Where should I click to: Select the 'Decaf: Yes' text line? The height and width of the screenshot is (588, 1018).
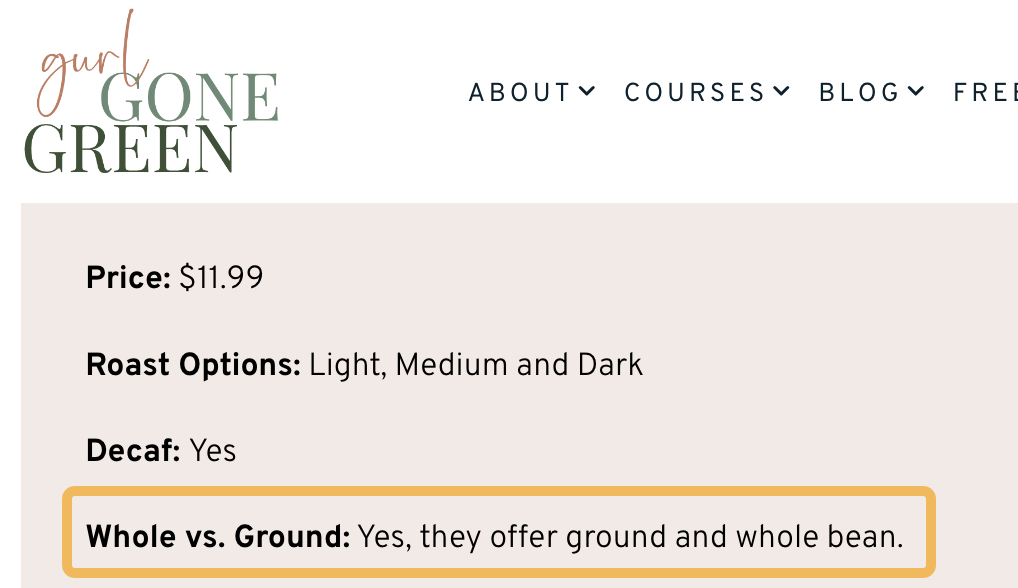pyautogui.click(x=160, y=451)
